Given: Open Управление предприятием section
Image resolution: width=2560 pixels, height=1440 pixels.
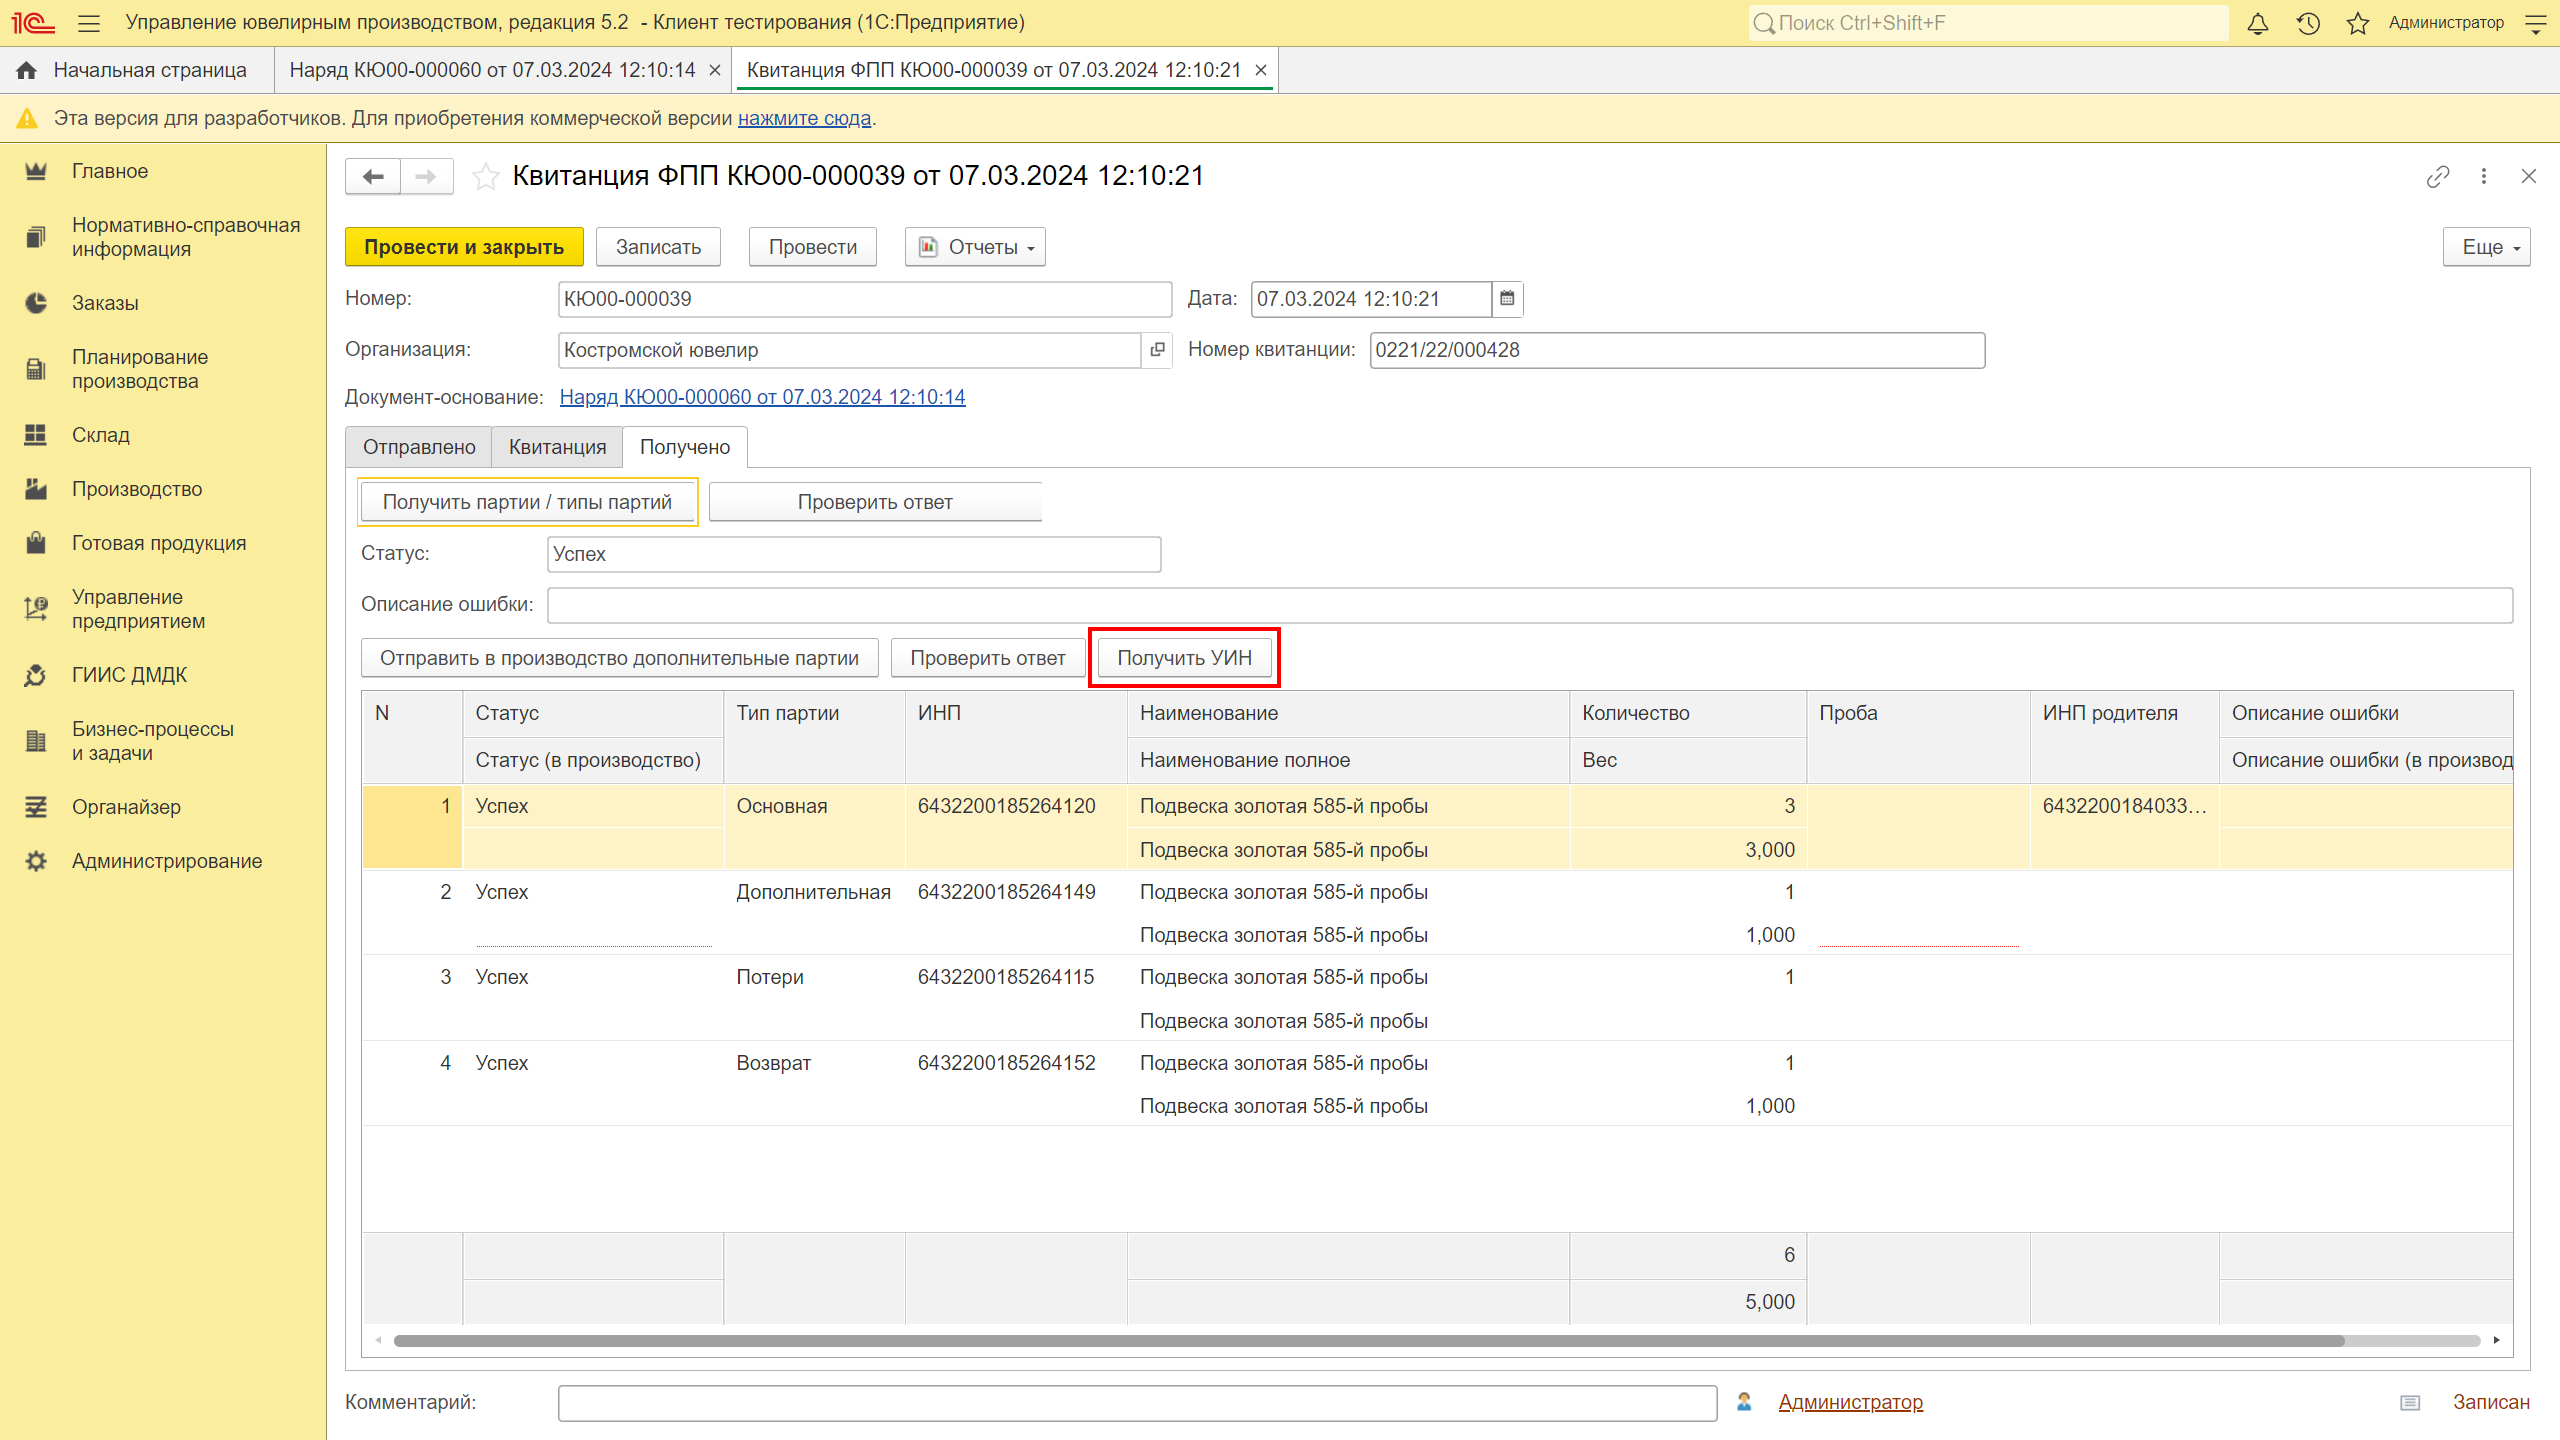Looking at the screenshot, I should 138,609.
